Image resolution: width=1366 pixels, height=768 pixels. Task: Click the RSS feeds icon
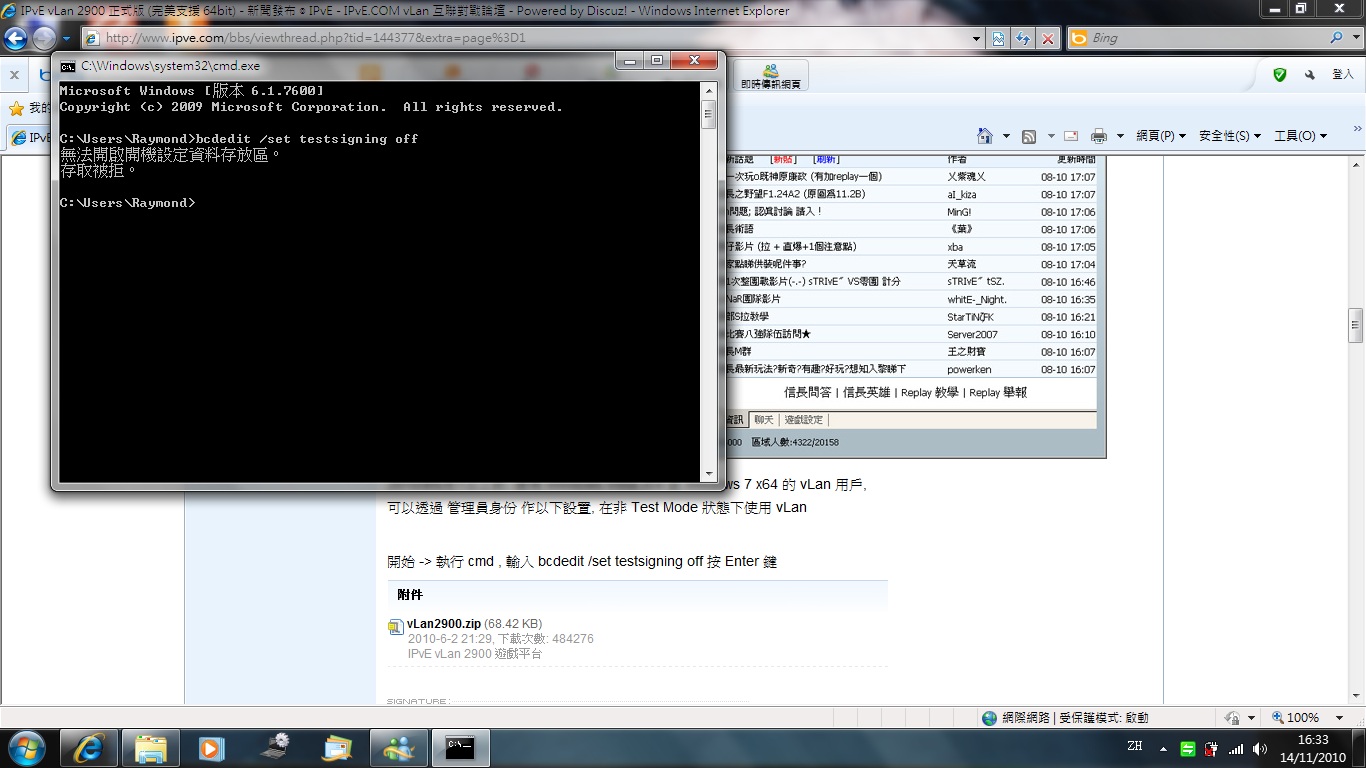tap(1028, 136)
